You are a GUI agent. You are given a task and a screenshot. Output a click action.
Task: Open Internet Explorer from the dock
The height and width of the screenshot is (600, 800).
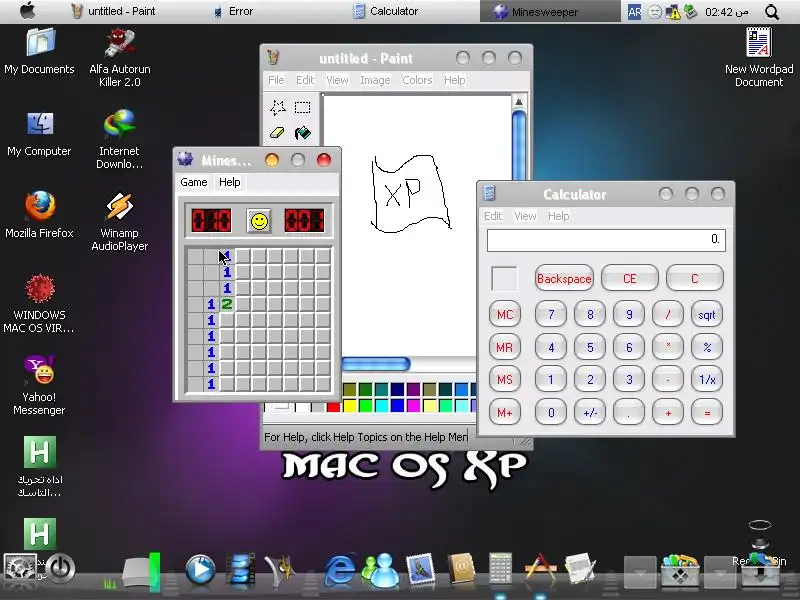(340, 568)
